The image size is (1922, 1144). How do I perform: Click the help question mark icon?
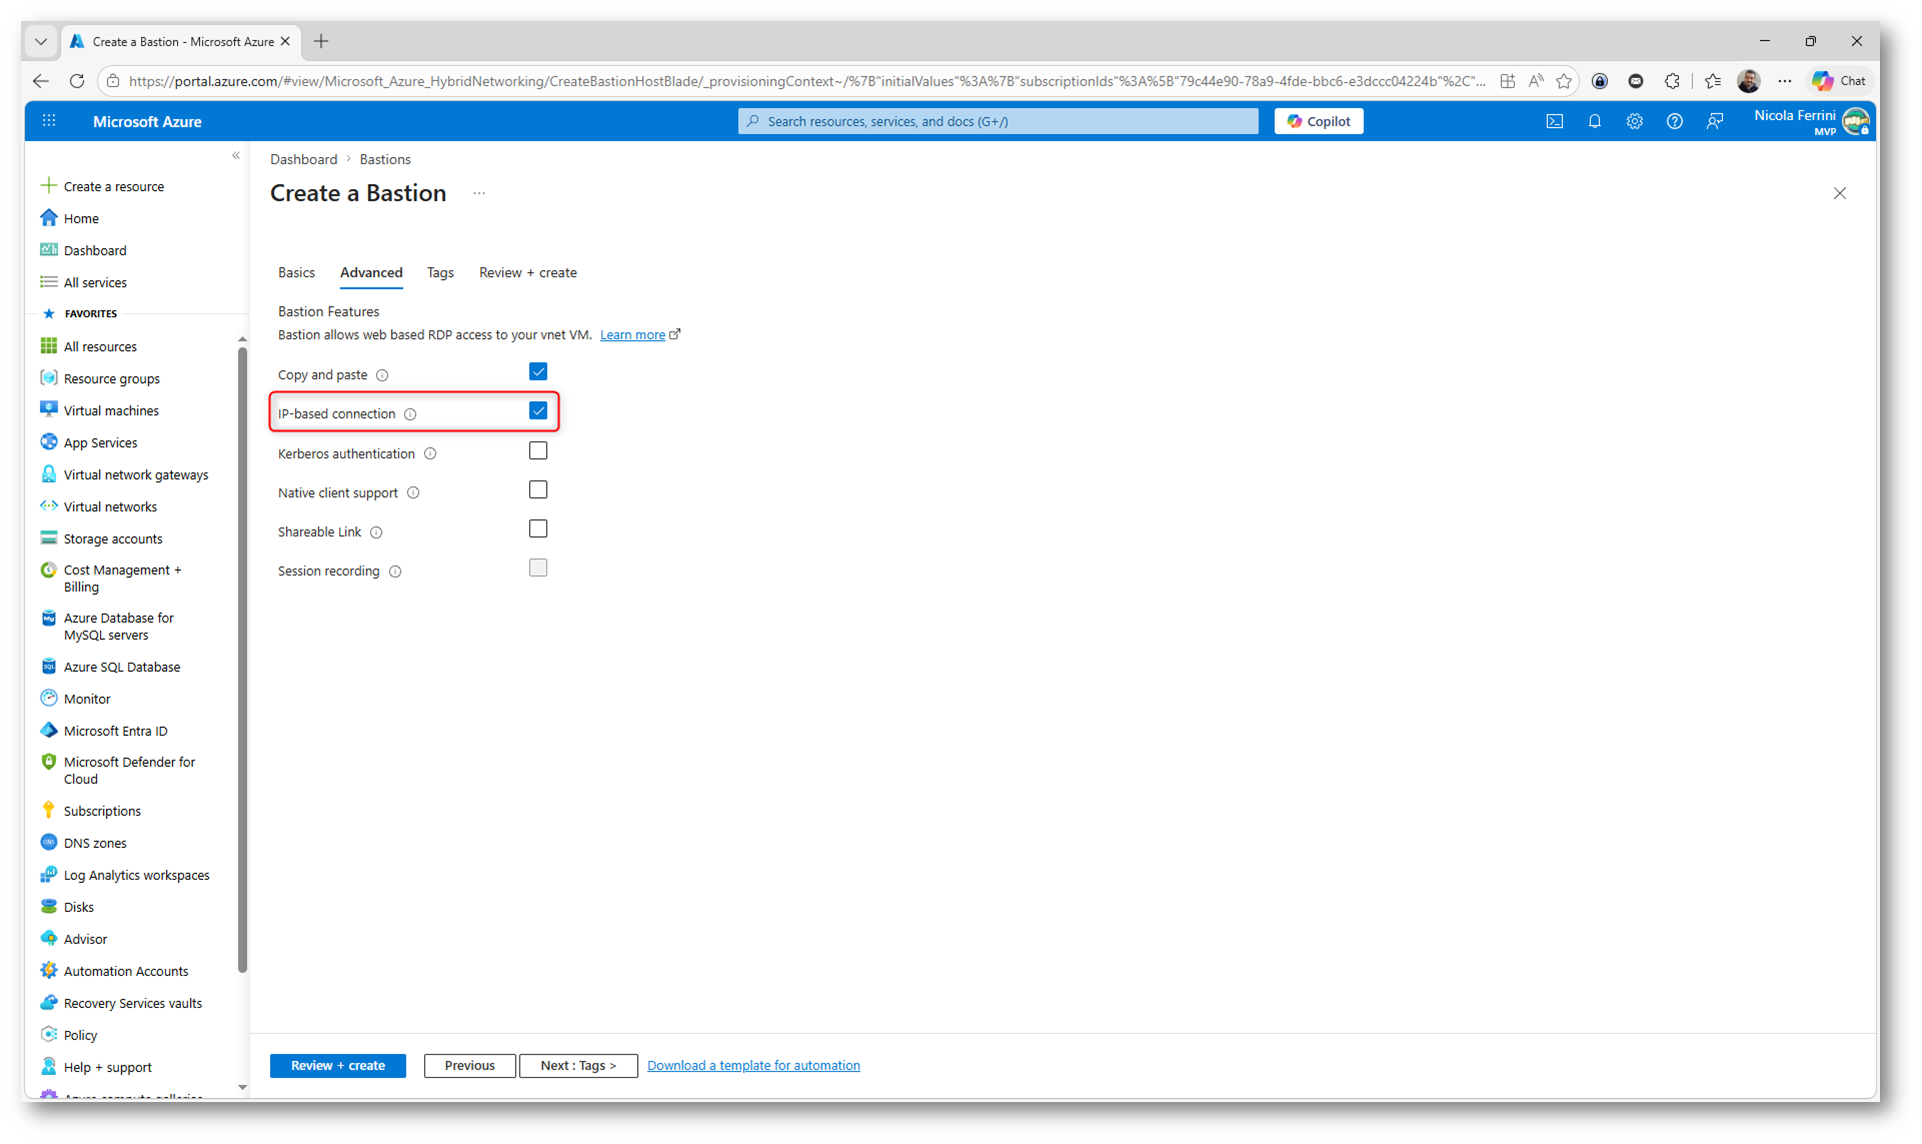click(1674, 121)
